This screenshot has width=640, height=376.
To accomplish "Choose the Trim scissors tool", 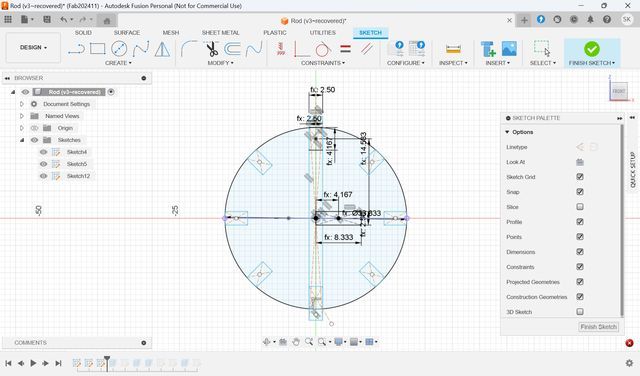I will (x=211, y=49).
